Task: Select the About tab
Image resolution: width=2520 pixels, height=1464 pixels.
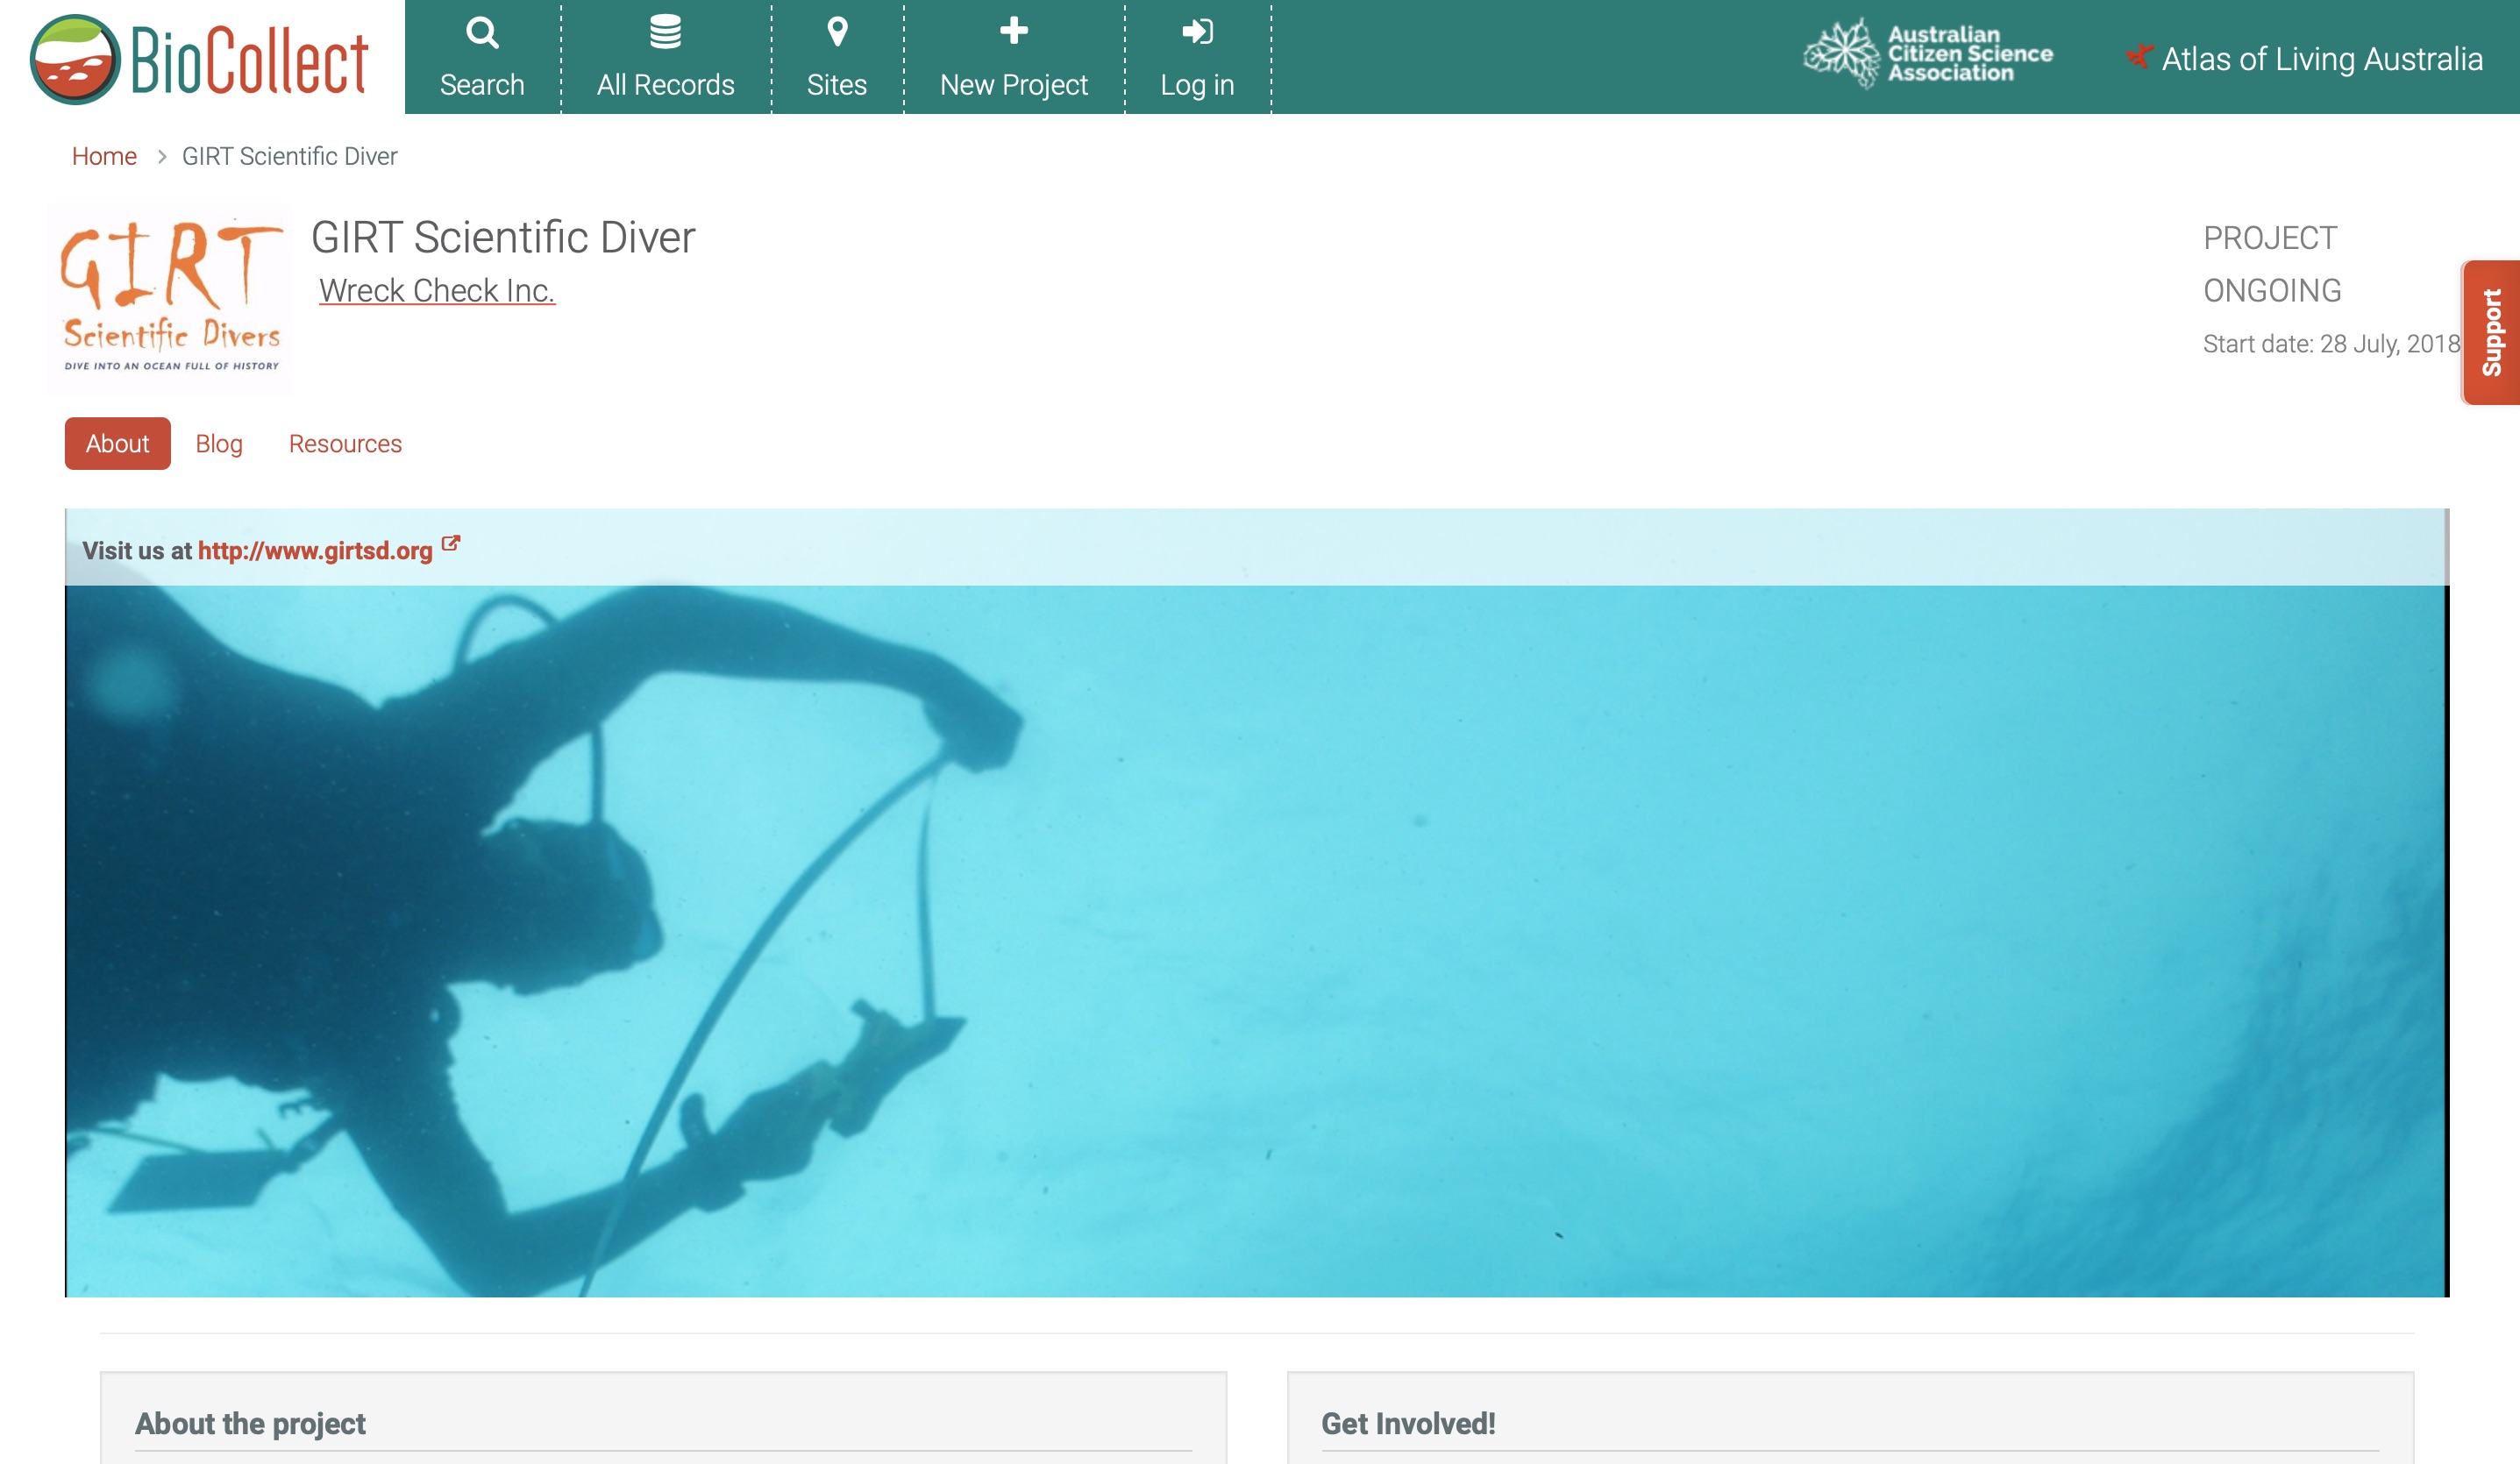Action: pos(117,443)
